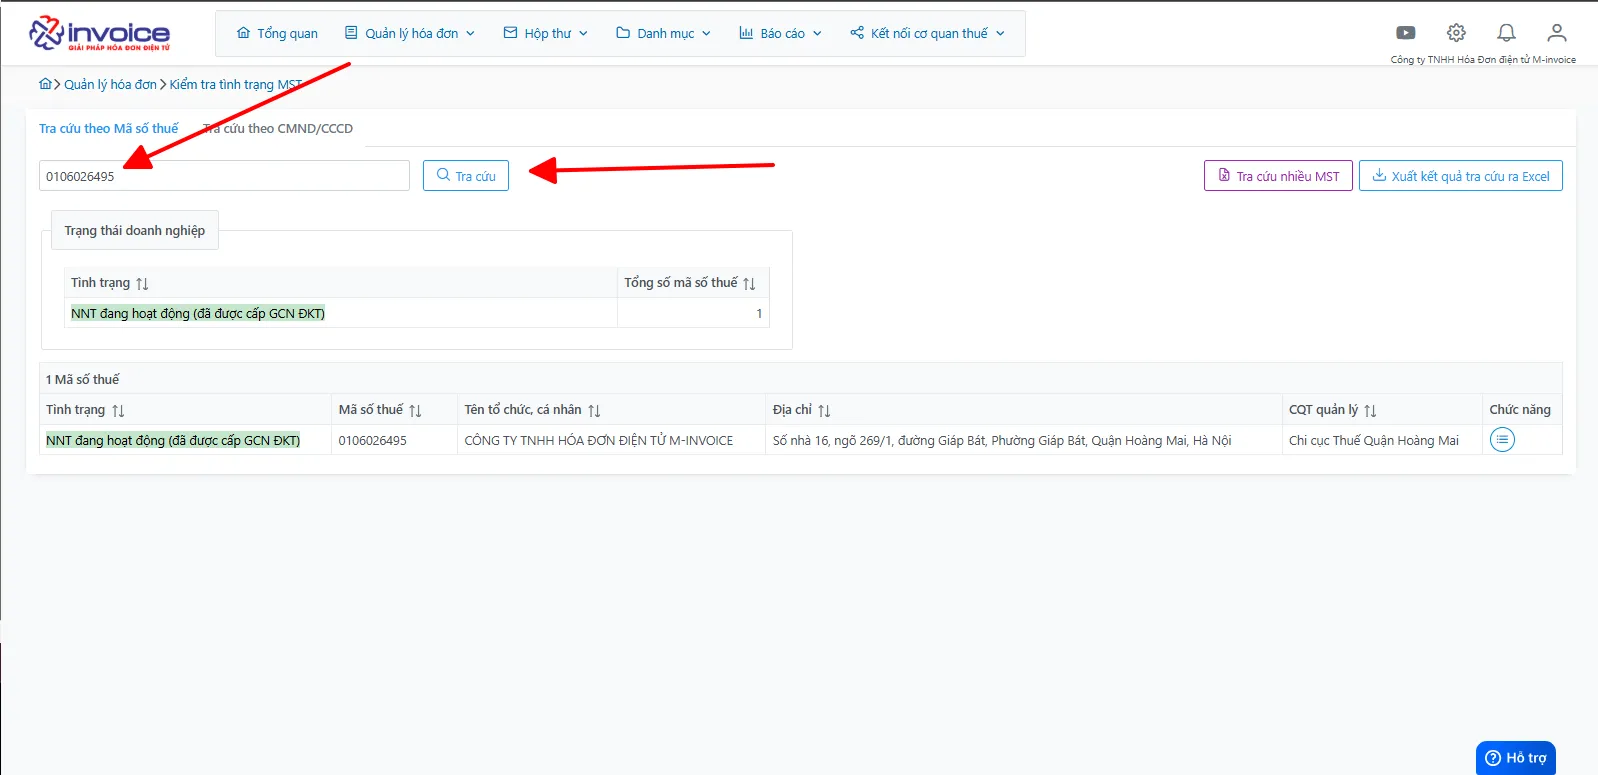Sort by Tổng số mã số thuế column
This screenshot has width=1598, height=775.
[x=749, y=284]
